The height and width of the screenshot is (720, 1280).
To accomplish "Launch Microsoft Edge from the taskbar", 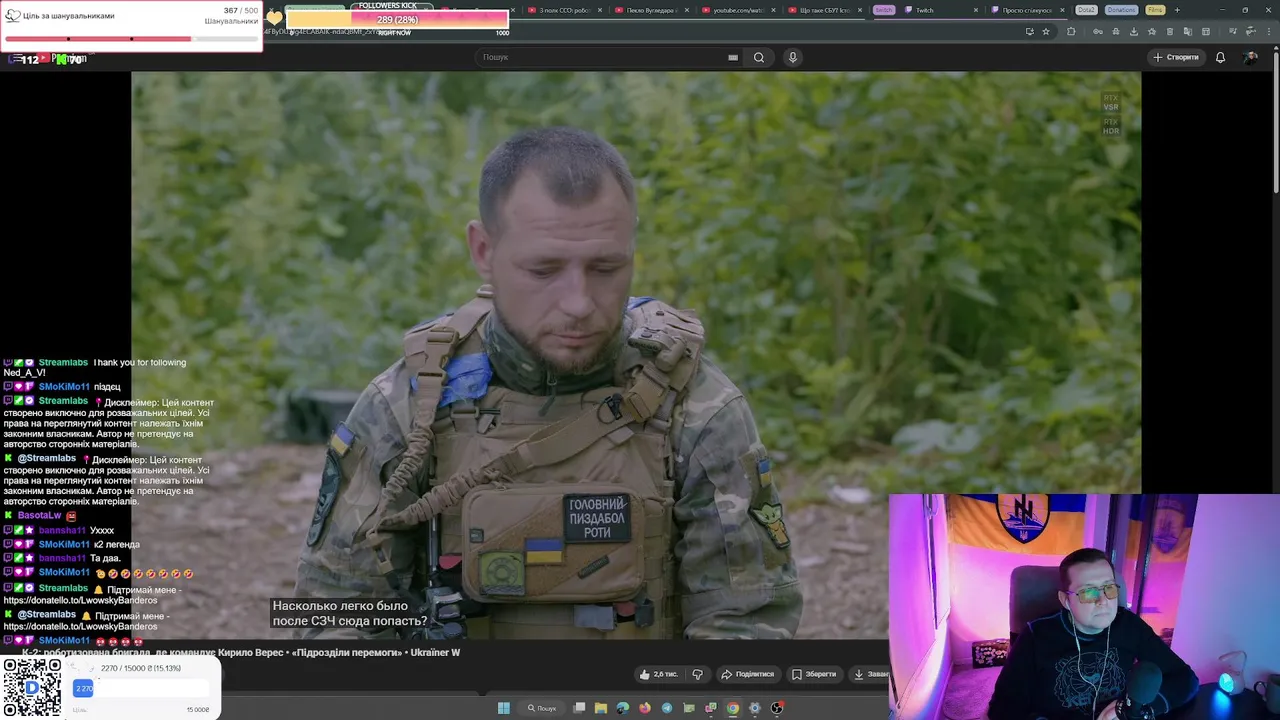I will click(623, 708).
